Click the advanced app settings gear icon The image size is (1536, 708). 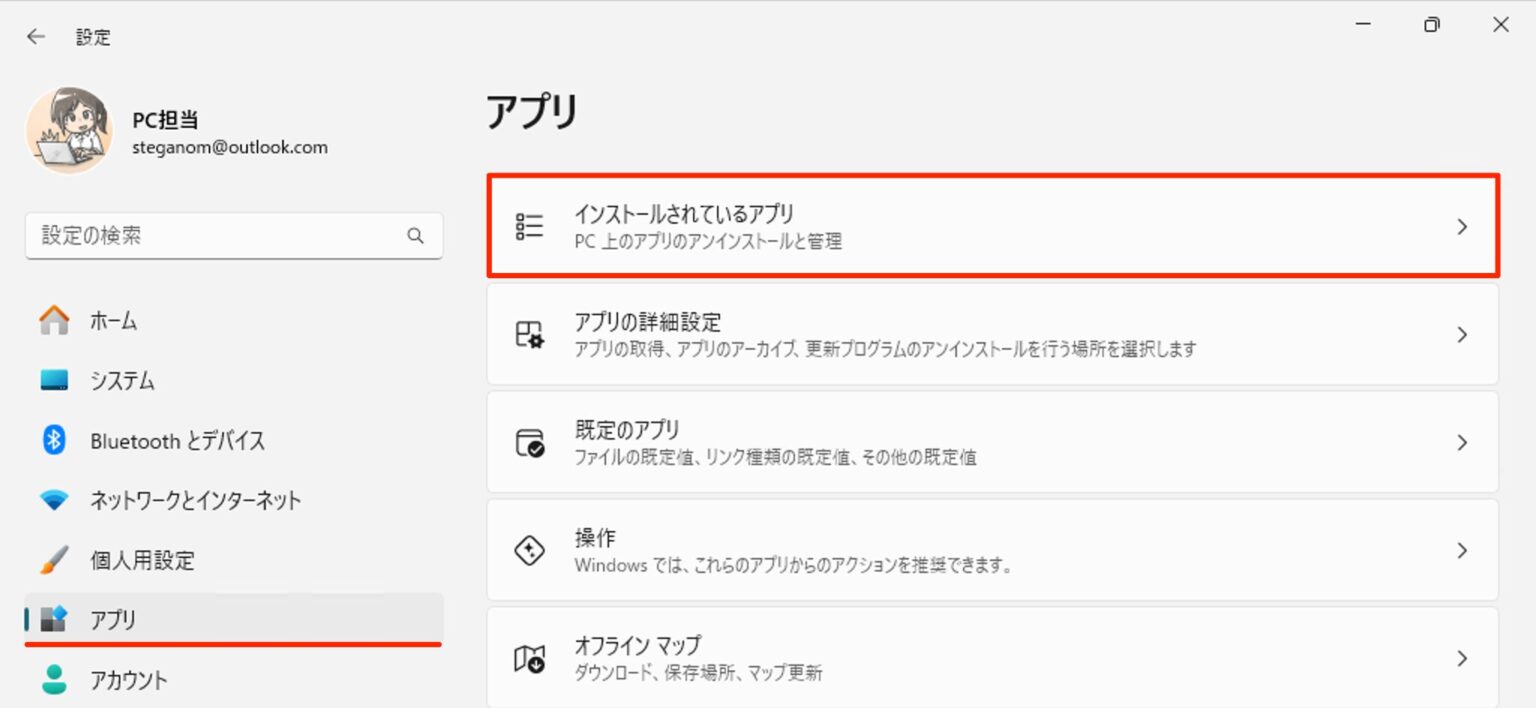pos(528,334)
